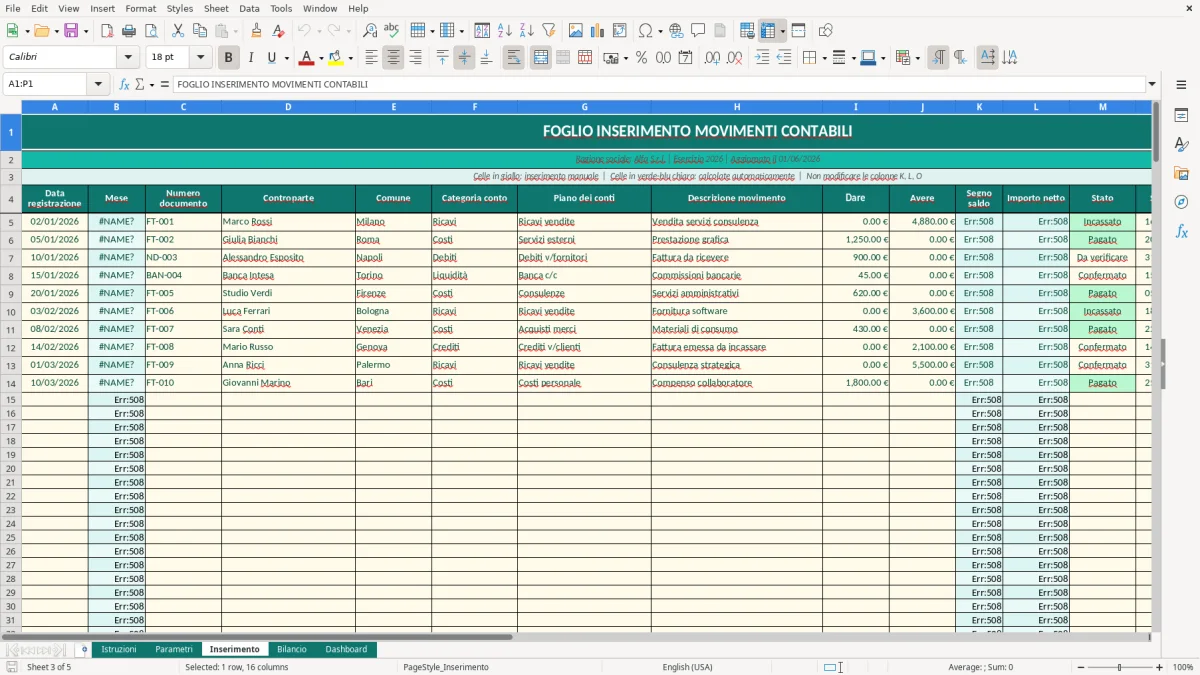Expand the font color dropdown arrow
Viewport: 1200px width, 675px height.
tap(321, 58)
